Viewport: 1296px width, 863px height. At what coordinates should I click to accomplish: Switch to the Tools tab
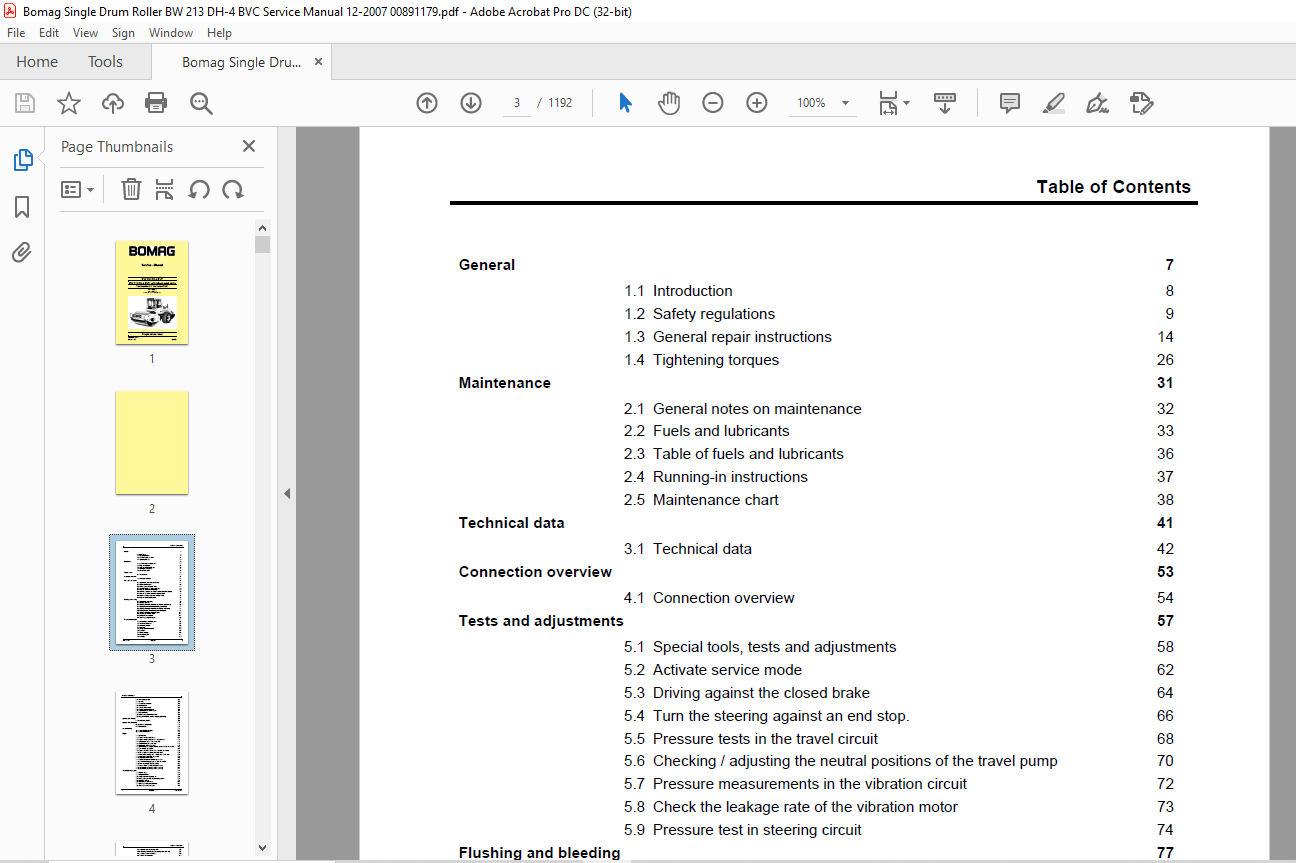105,62
